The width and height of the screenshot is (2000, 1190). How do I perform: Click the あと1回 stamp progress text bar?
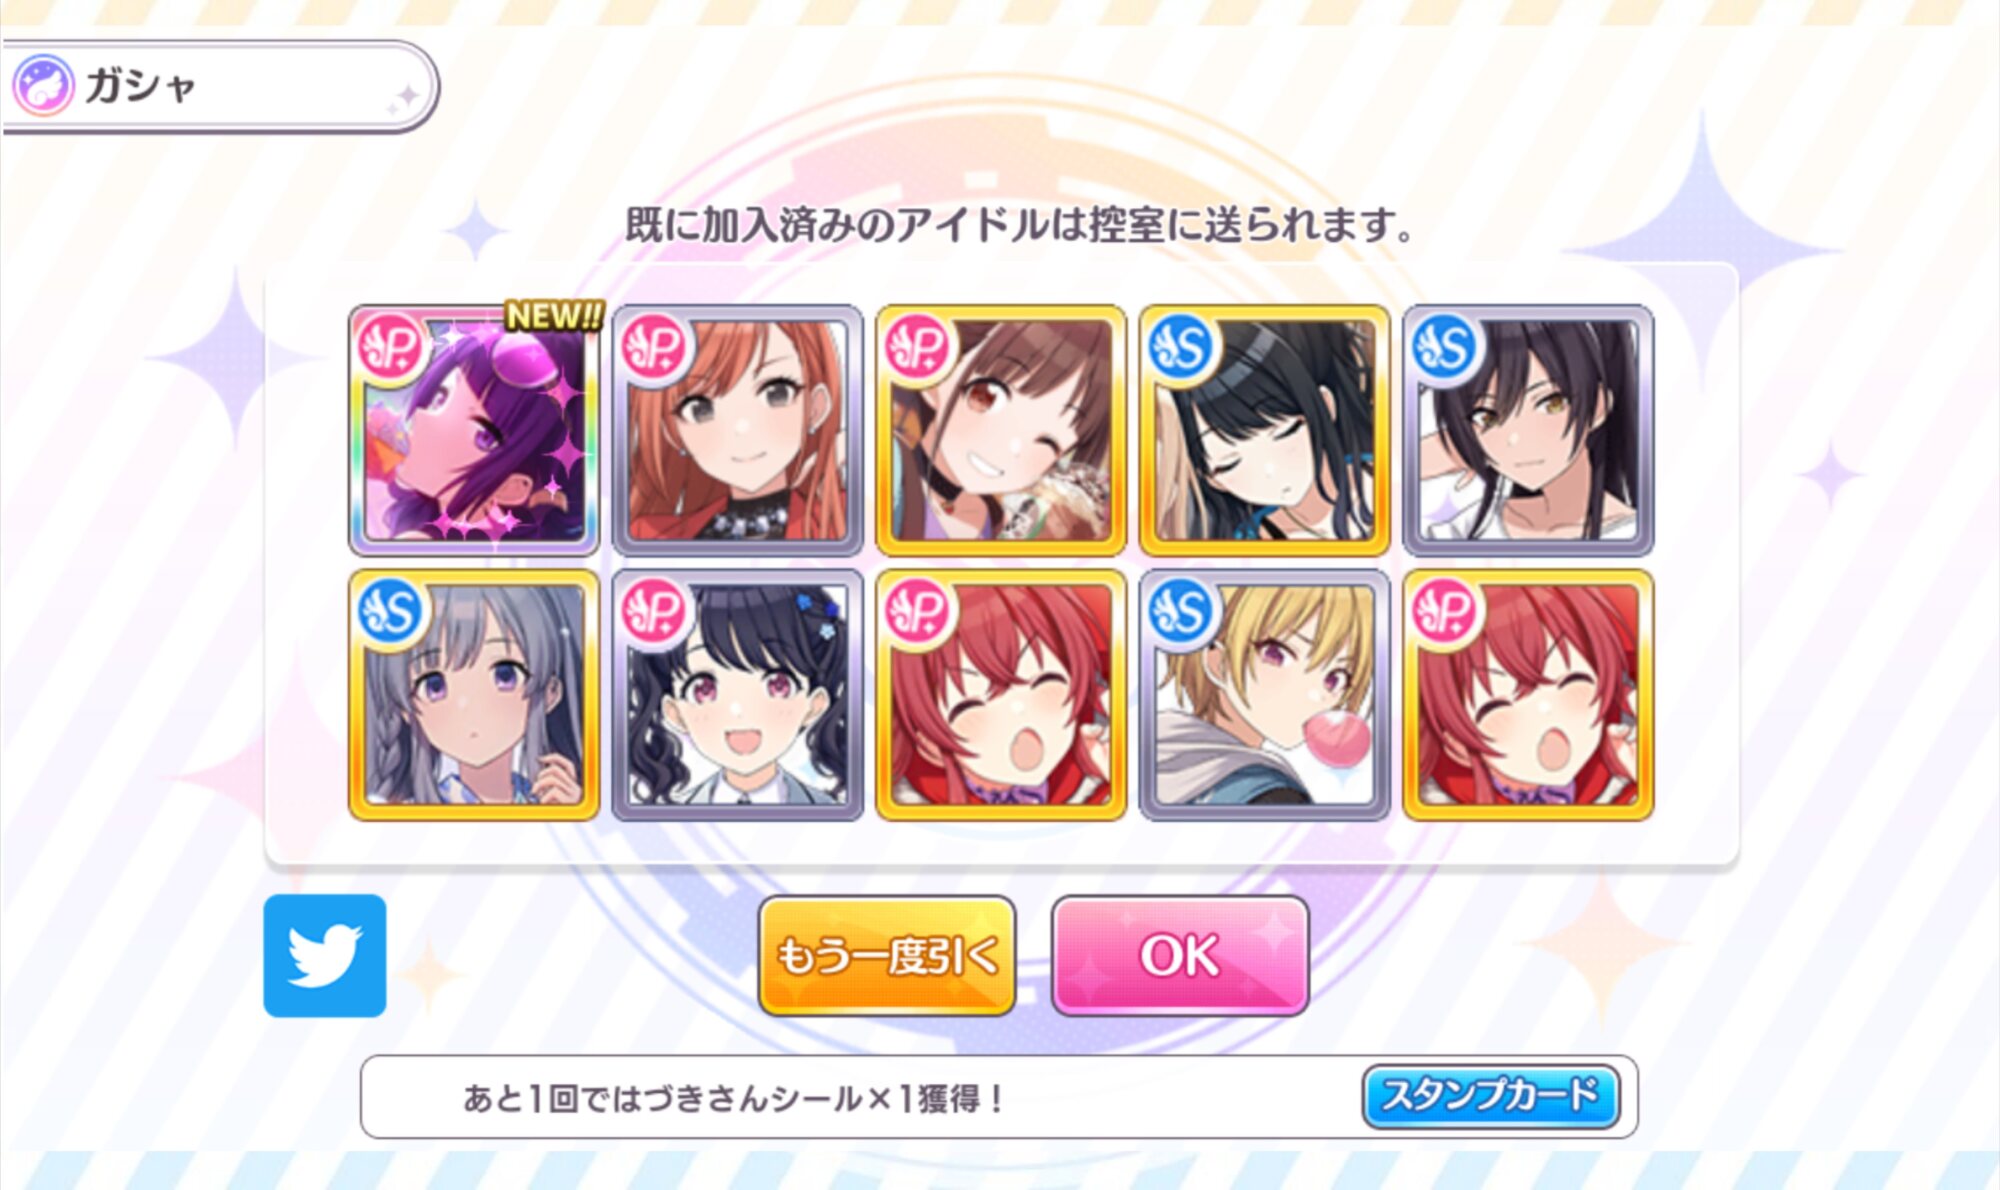999,1097
